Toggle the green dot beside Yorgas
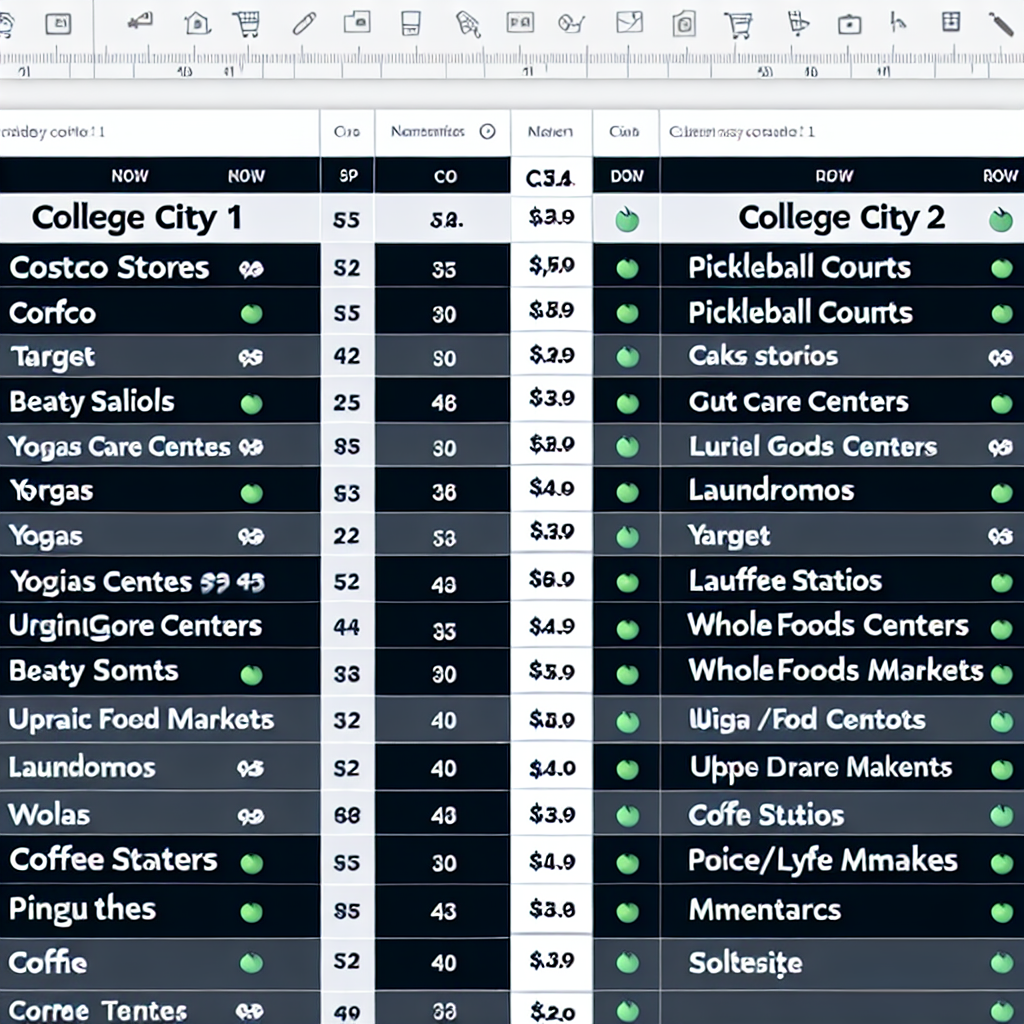Viewport: 1024px width, 1024px height. coord(251,493)
